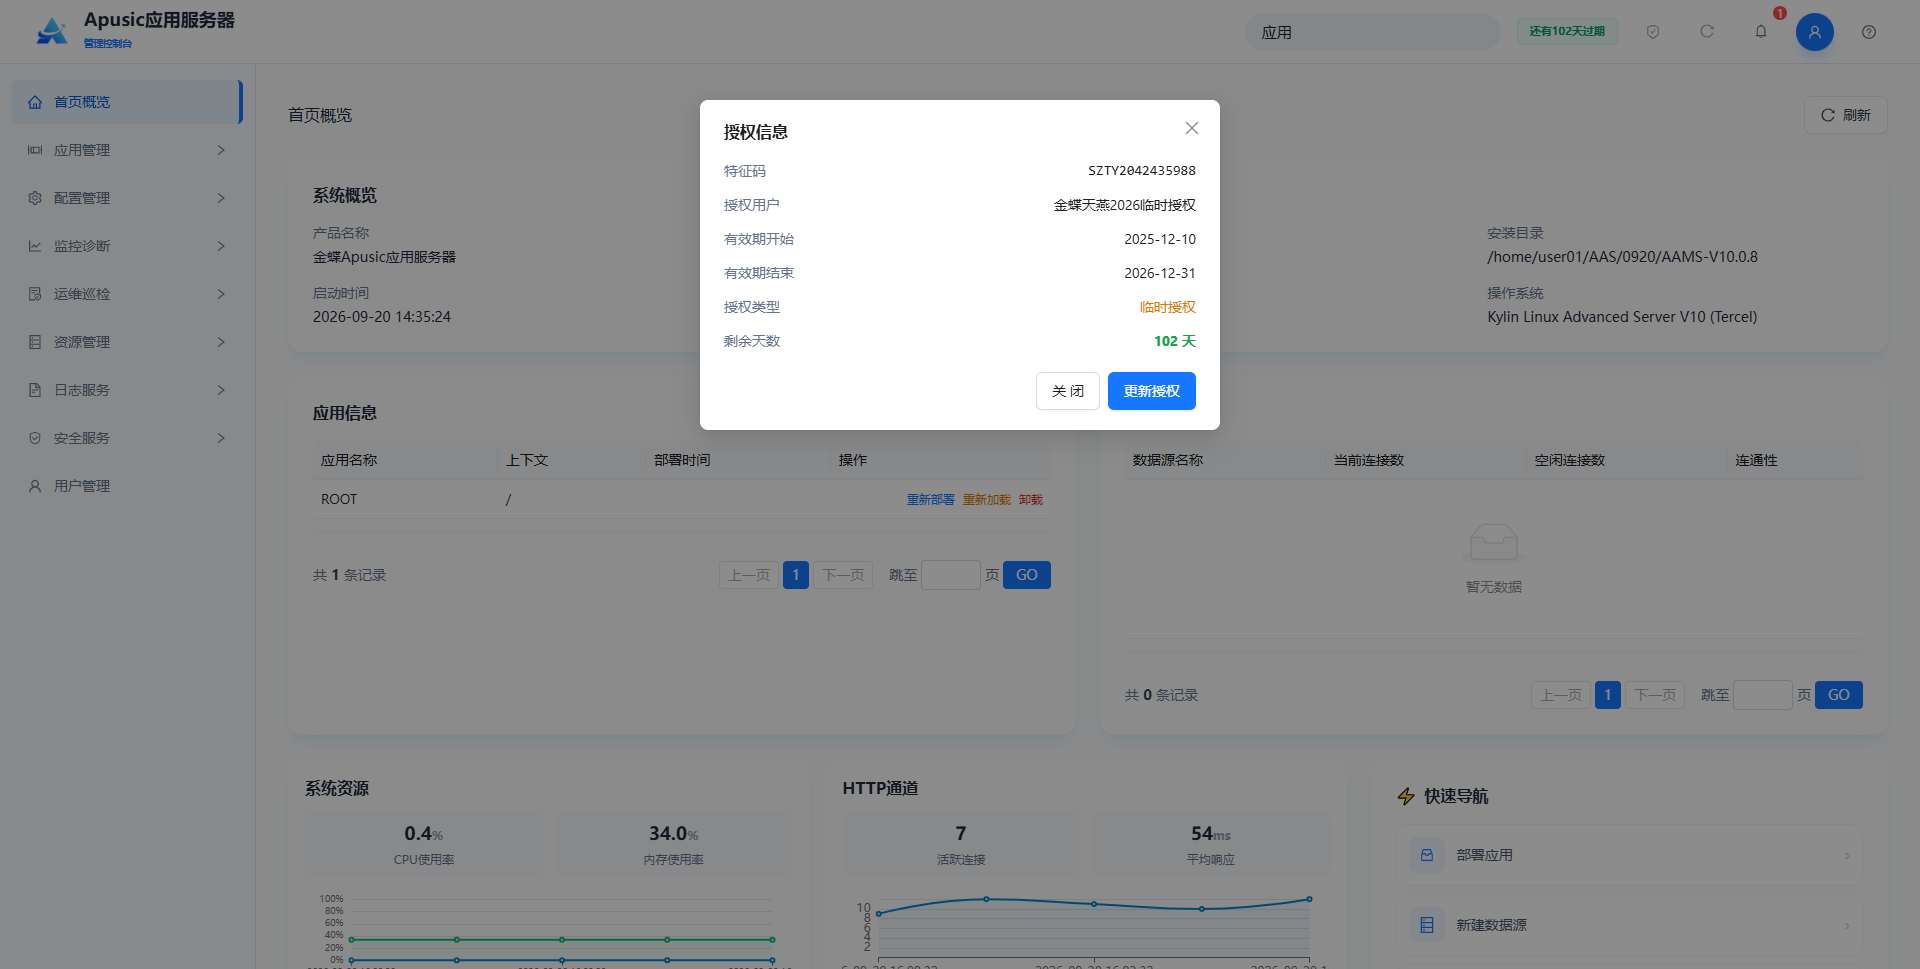Click the 安全服务 shield icon
1920x969 pixels.
tap(35, 438)
